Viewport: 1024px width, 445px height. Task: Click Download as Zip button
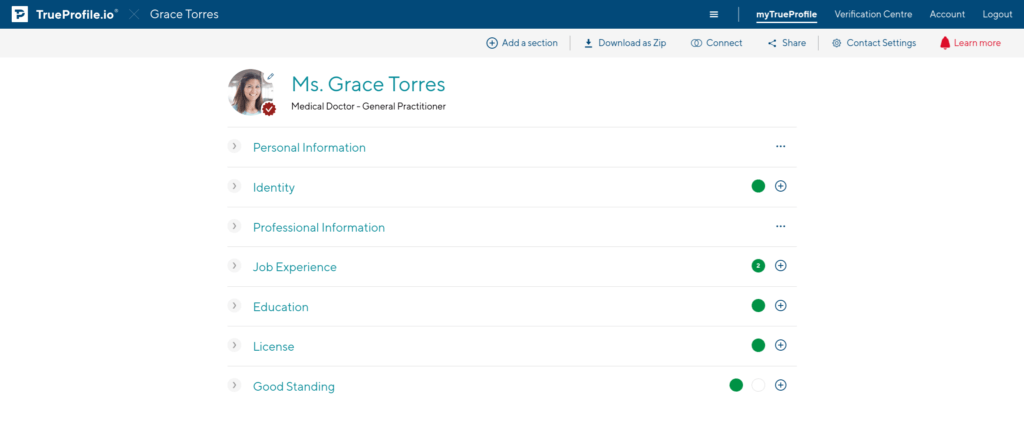tap(625, 43)
